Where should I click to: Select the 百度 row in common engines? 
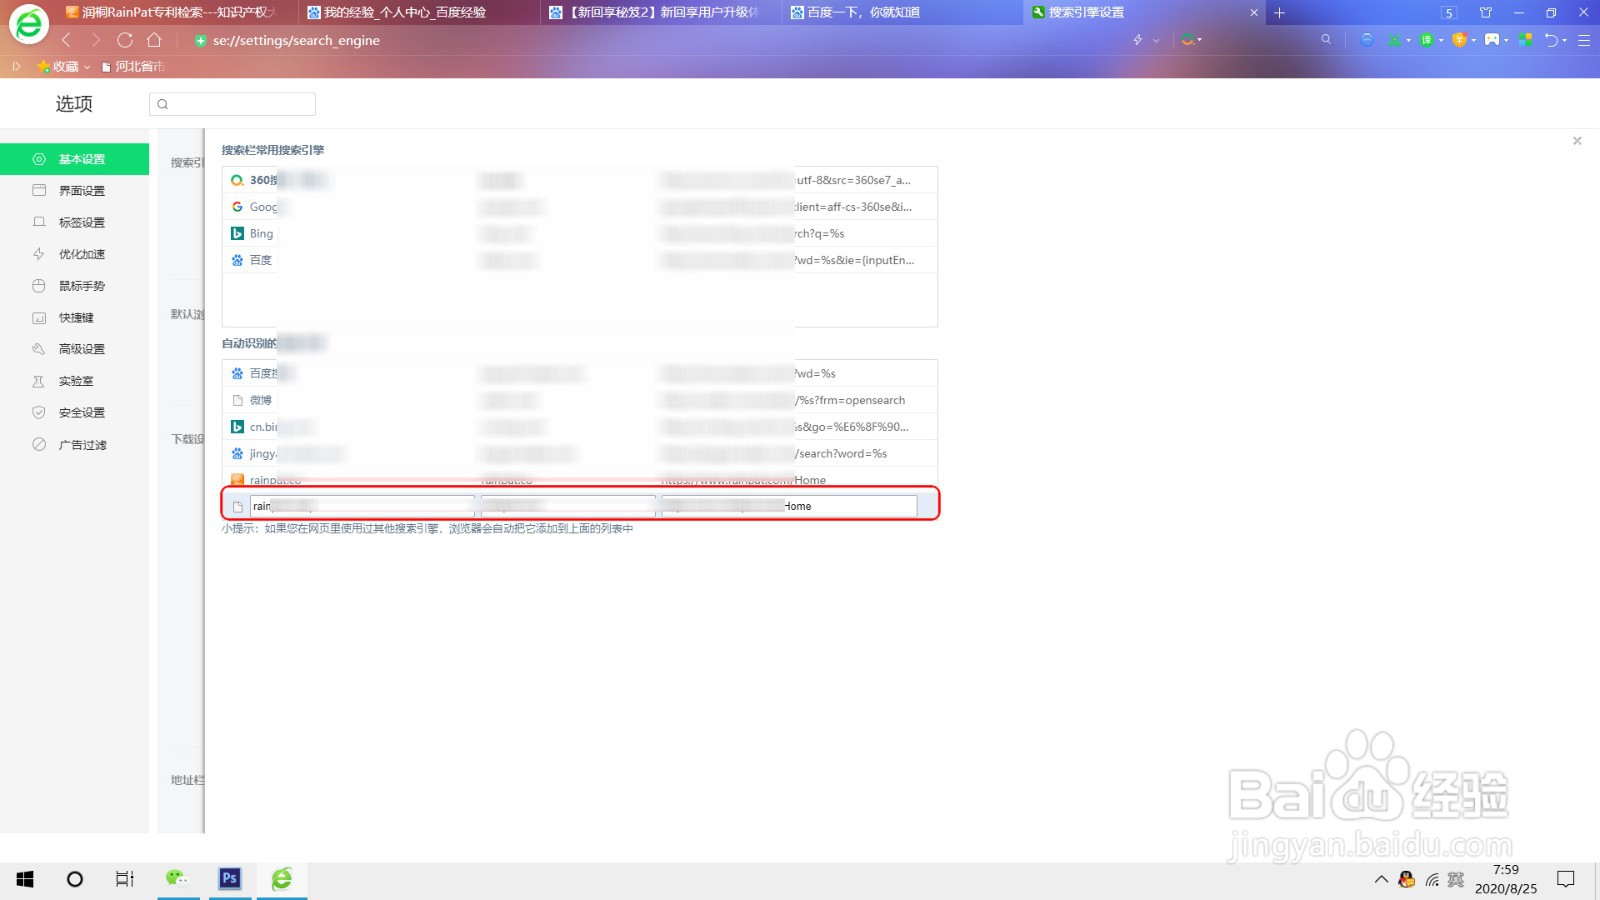(580, 260)
